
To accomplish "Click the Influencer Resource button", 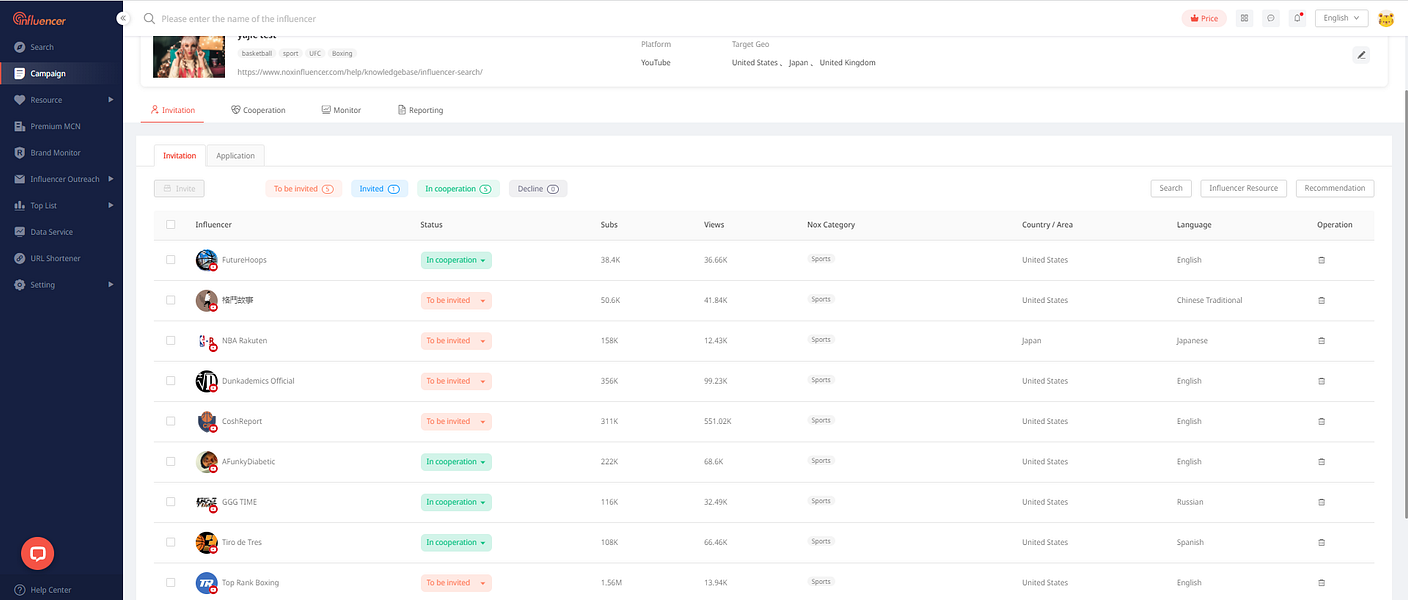I will tap(1243, 188).
